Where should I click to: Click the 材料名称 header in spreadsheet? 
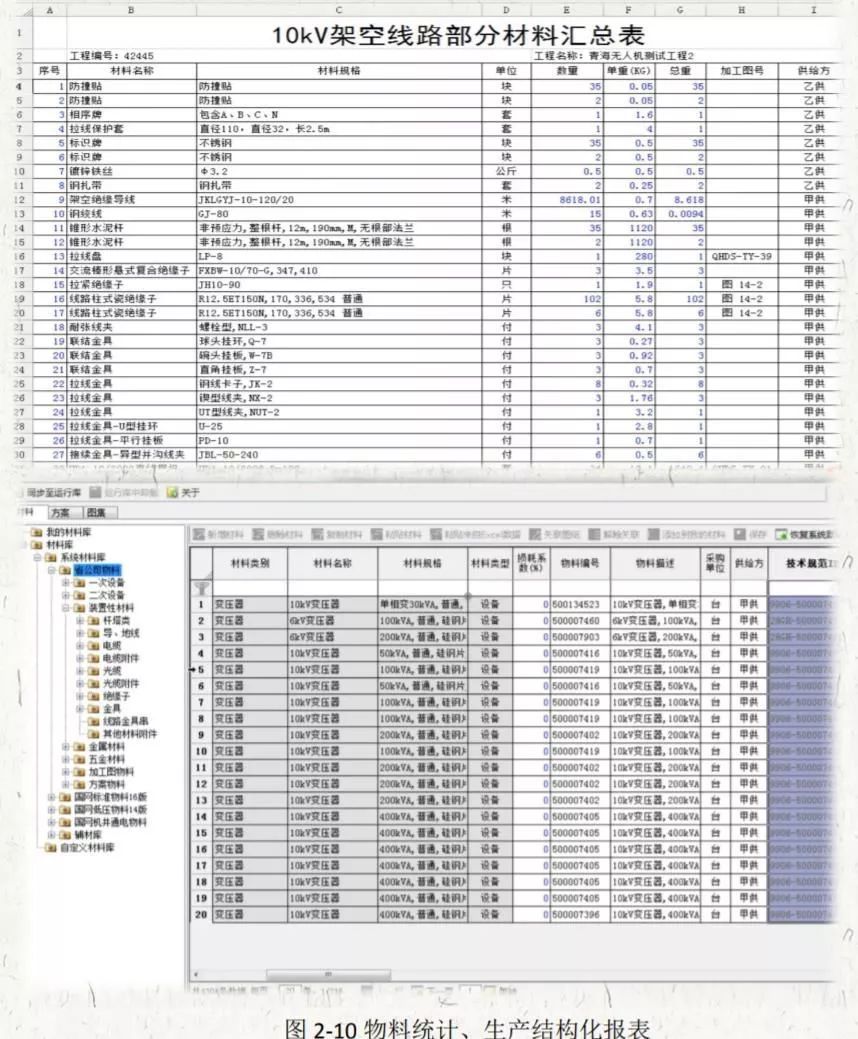tap(131, 71)
